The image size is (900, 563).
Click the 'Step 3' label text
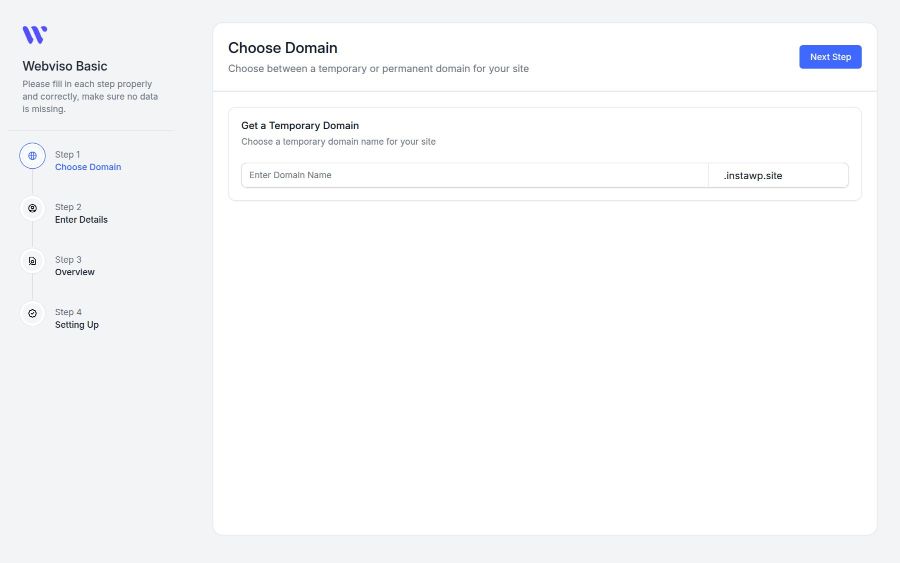point(68,260)
